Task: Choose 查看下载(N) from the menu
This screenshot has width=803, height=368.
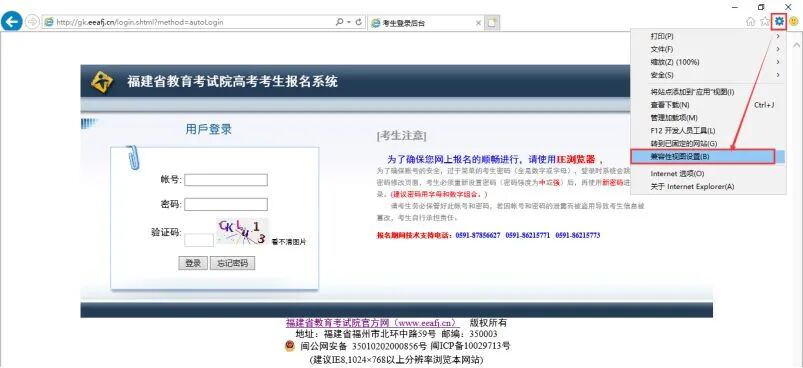Action: (x=707, y=105)
